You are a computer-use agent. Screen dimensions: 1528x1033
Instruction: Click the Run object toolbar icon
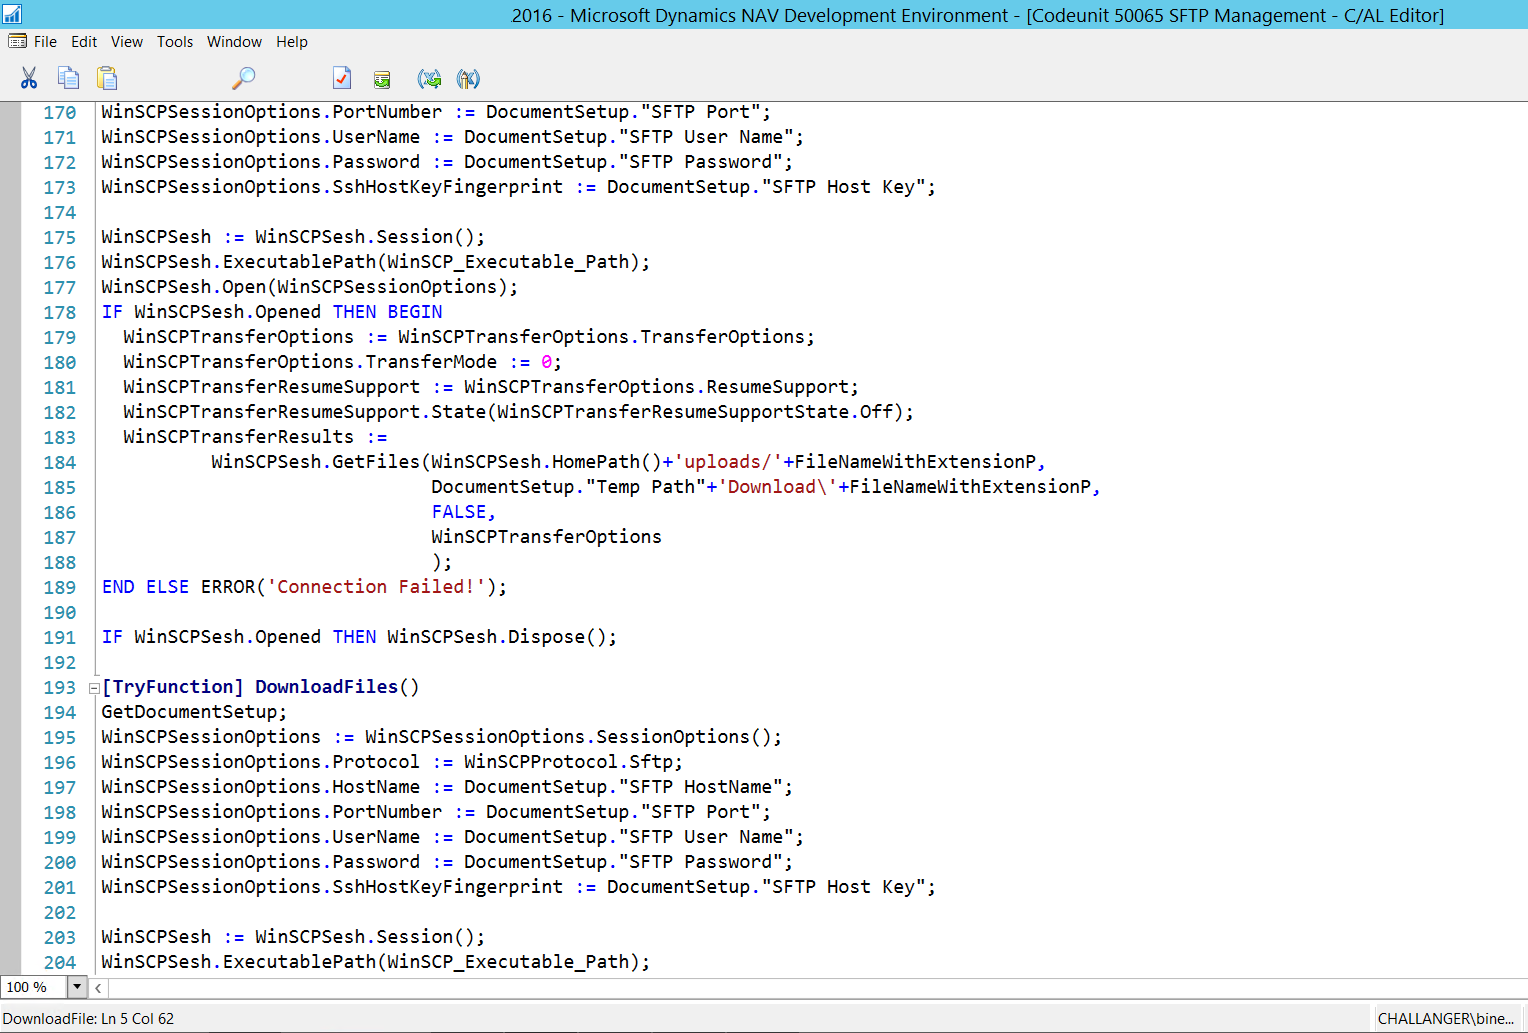coord(382,78)
